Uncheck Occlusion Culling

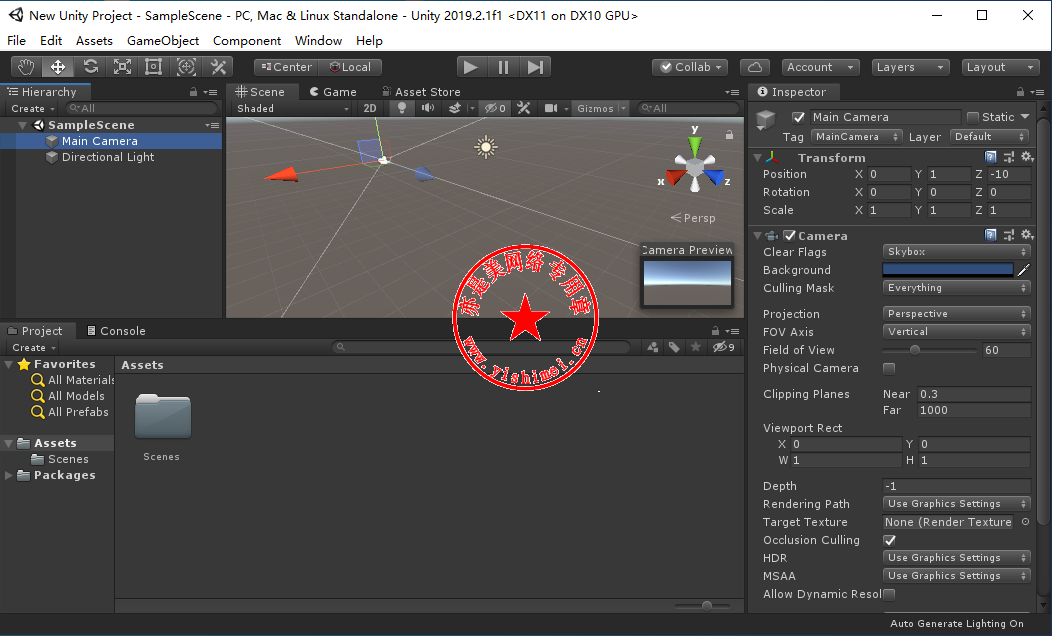pyautogui.click(x=890, y=540)
